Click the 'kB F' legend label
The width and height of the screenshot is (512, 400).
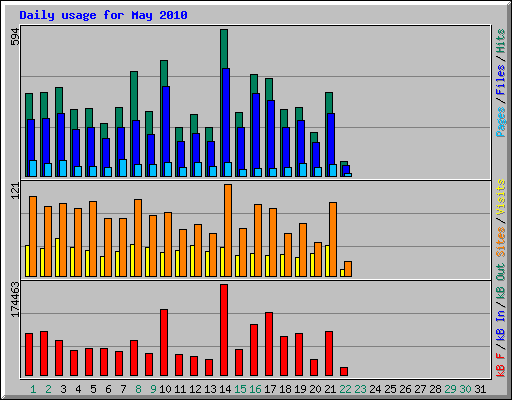(500, 365)
